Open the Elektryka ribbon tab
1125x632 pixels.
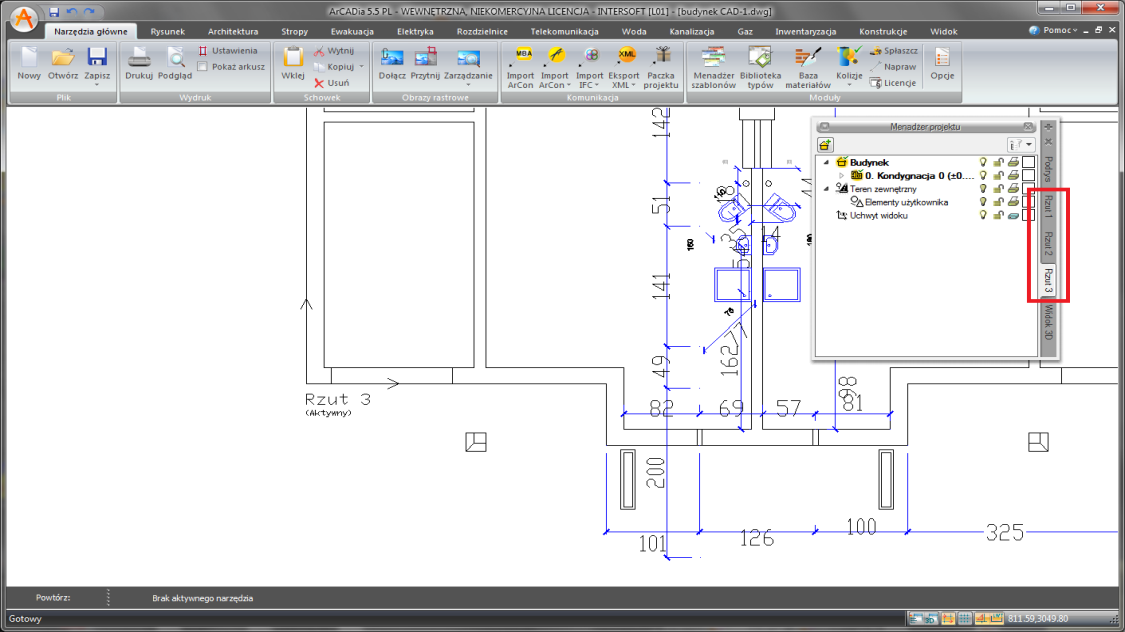pos(415,32)
